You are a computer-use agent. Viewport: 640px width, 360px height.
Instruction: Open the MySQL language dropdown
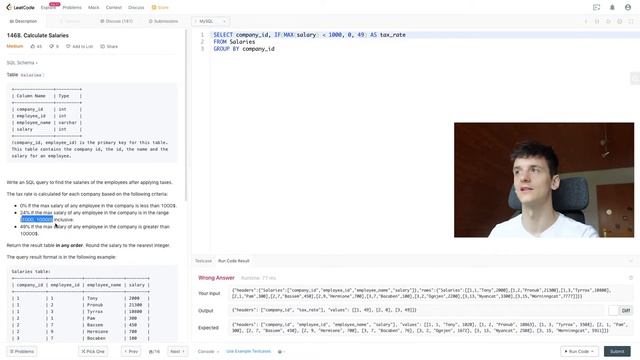click(x=211, y=21)
